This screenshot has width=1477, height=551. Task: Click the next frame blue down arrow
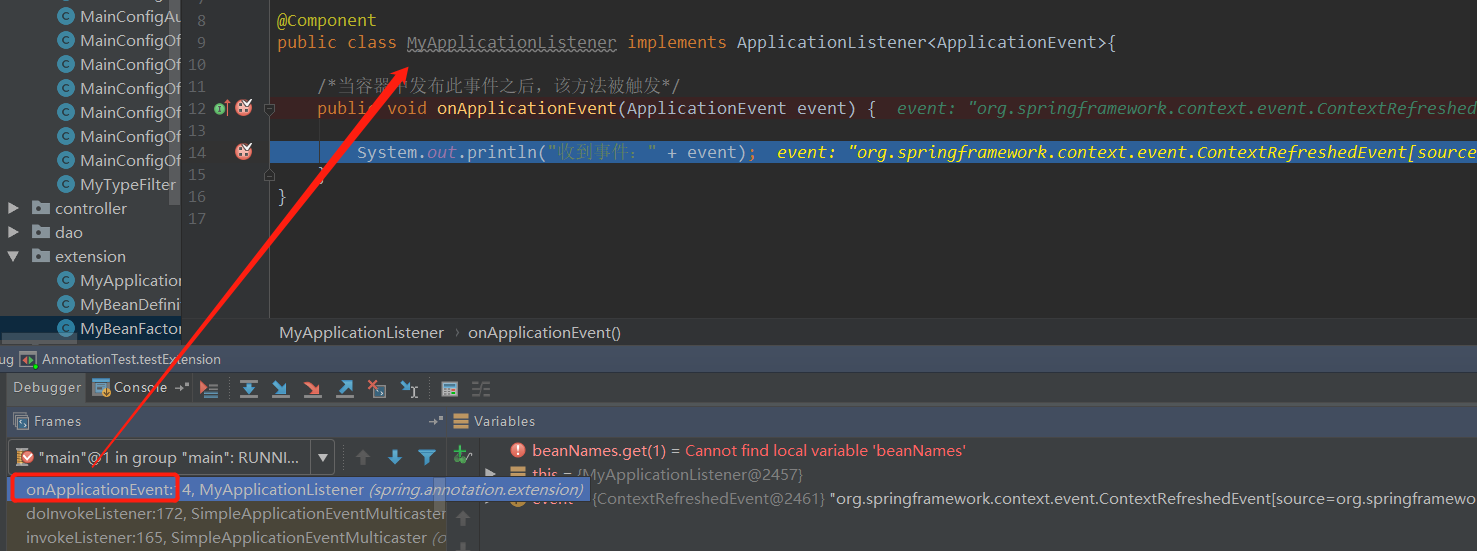click(395, 457)
